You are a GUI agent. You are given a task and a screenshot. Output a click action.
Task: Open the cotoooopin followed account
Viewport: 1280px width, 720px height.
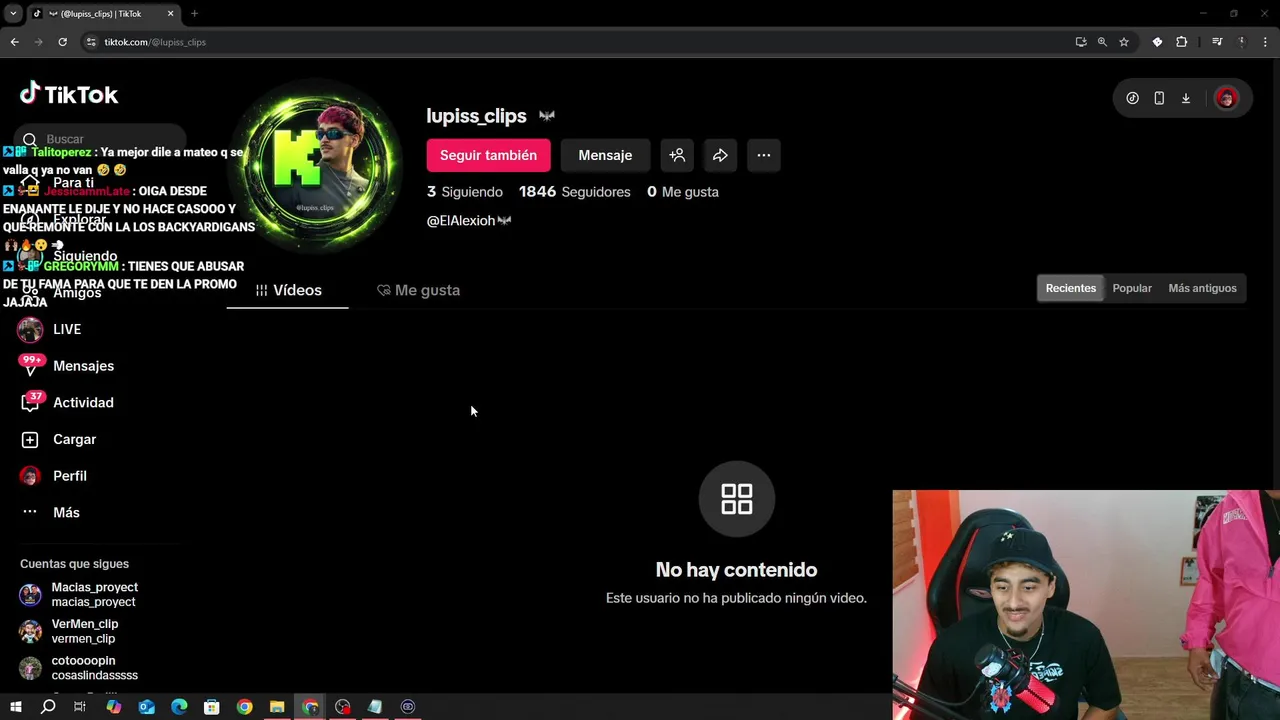[x=80, y=668]
